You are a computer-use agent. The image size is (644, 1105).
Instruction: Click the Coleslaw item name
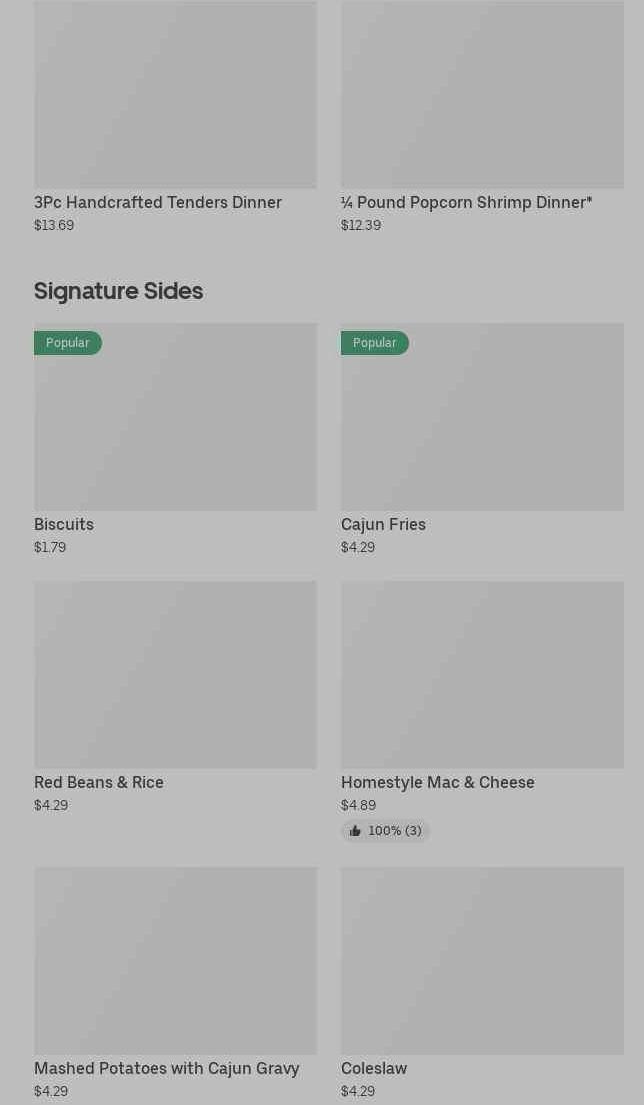(374, 1068)
